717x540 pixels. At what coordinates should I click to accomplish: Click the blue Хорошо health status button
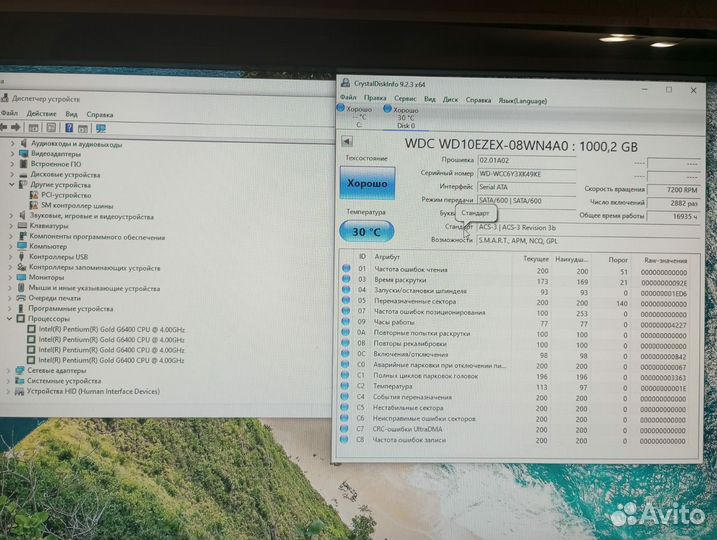click(367, 184)
